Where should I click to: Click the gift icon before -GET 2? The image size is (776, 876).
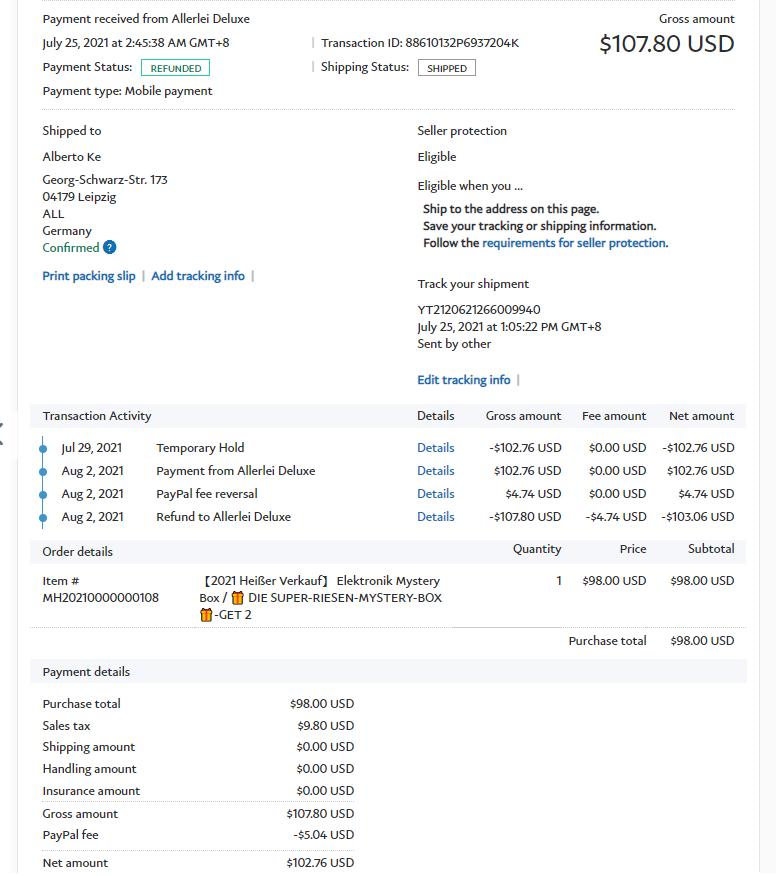[x=206, y=615]
